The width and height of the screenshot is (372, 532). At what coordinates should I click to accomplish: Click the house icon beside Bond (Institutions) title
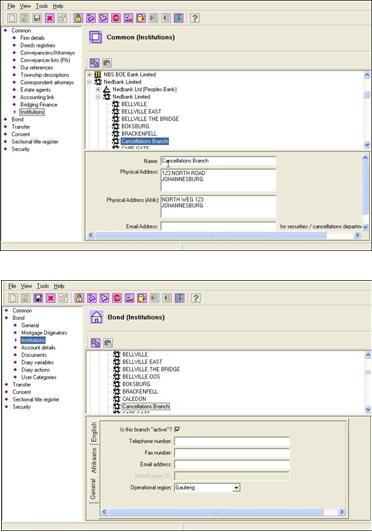(96, 317)
